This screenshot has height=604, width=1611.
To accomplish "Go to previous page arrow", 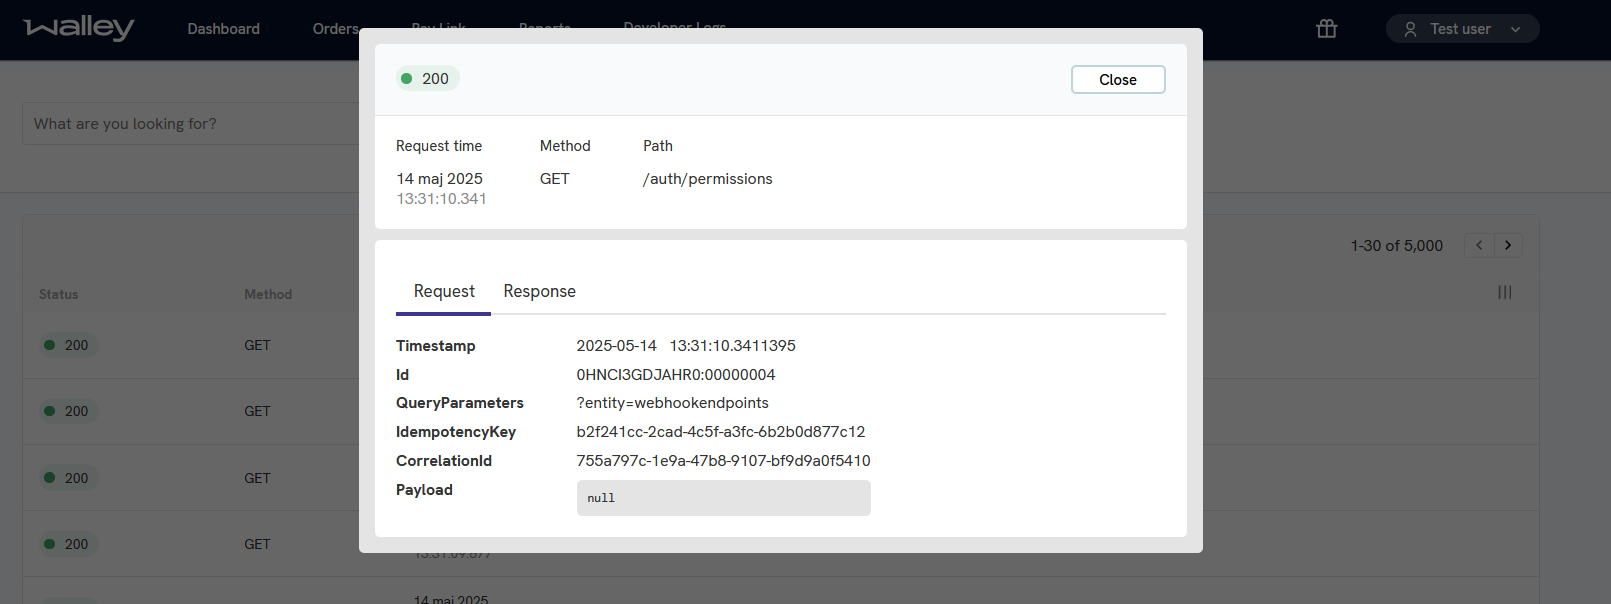I will pos(1479,245).
